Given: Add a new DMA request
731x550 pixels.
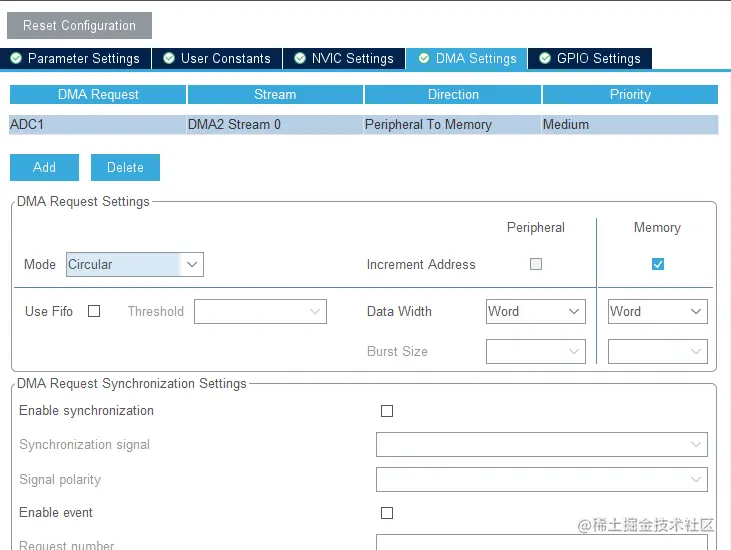Looking at the screenshot, I should point(44,167).
